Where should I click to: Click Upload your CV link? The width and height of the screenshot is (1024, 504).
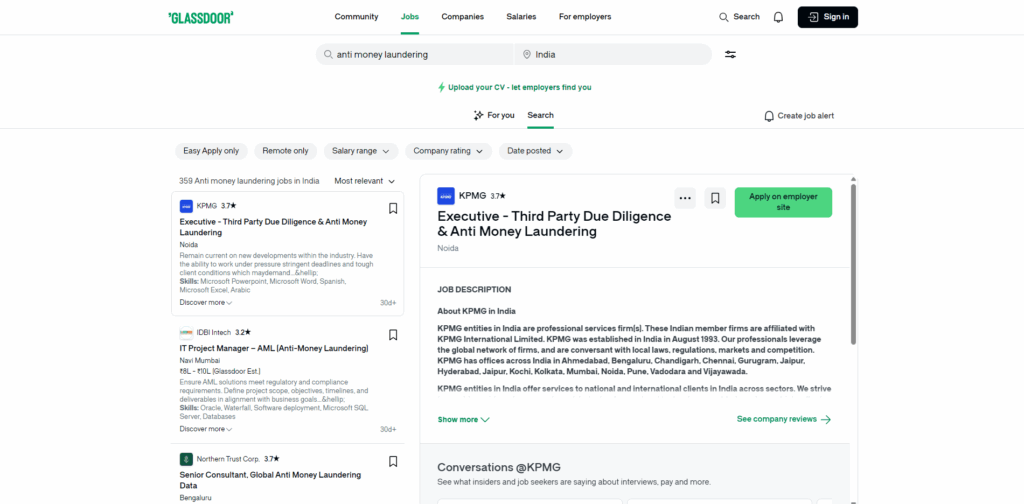(x=515, y=87)
